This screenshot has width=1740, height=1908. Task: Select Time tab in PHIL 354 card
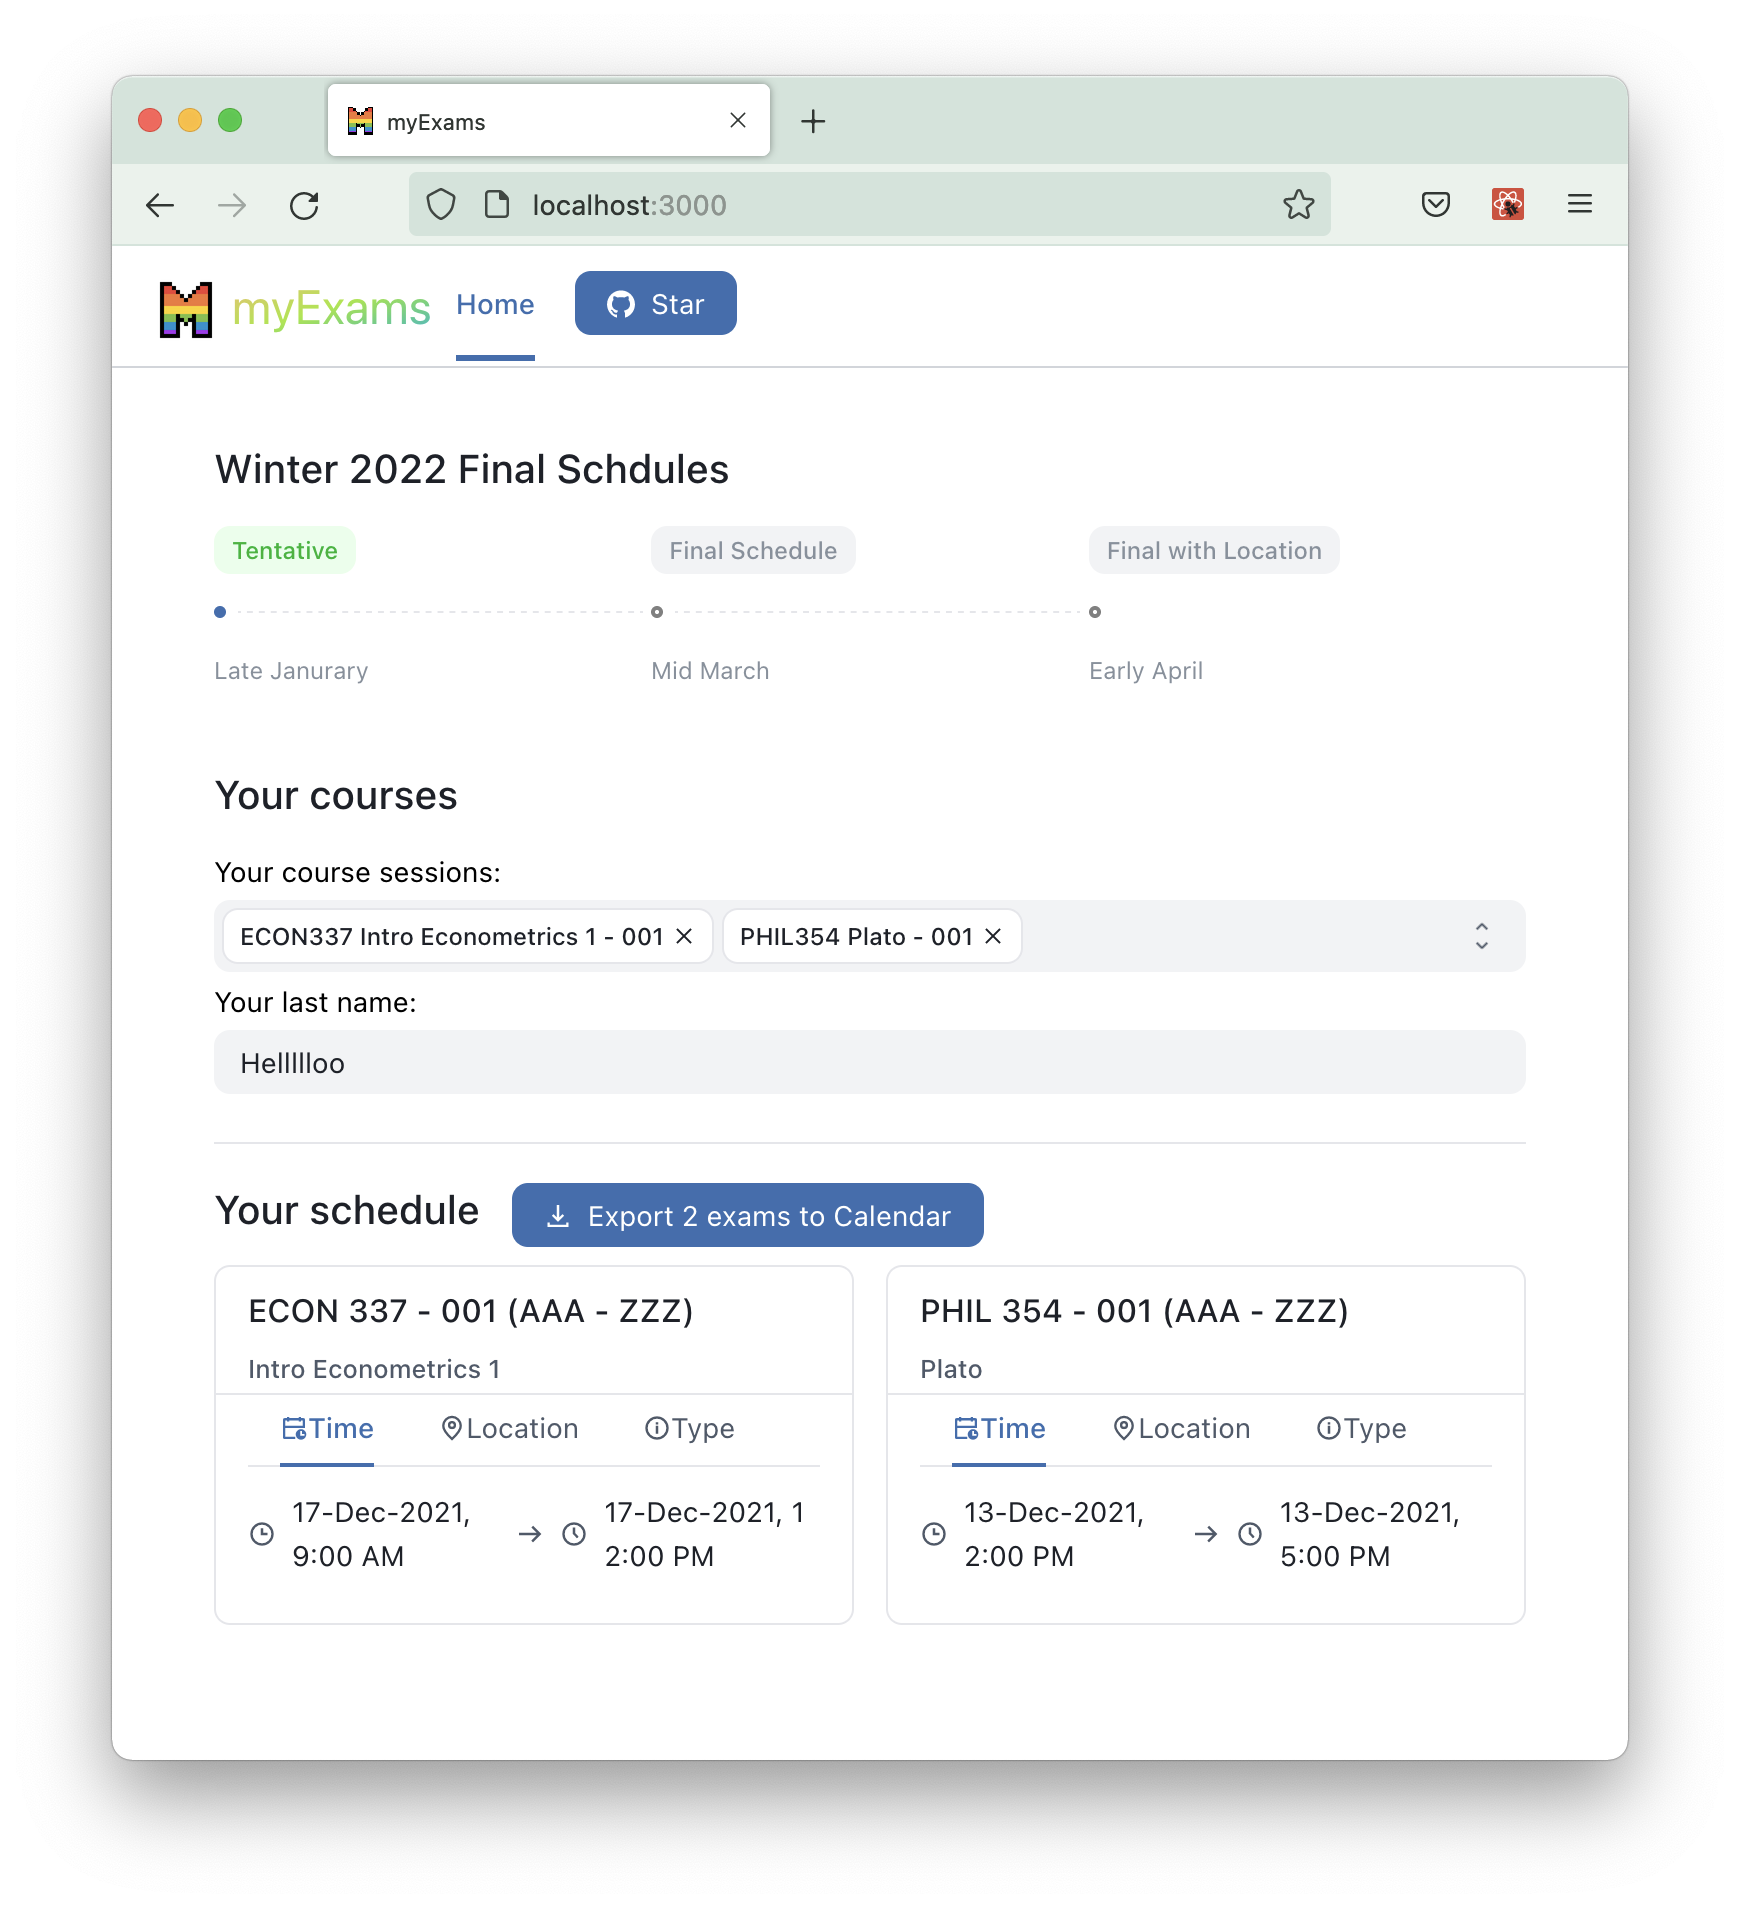coord(999,1428)
